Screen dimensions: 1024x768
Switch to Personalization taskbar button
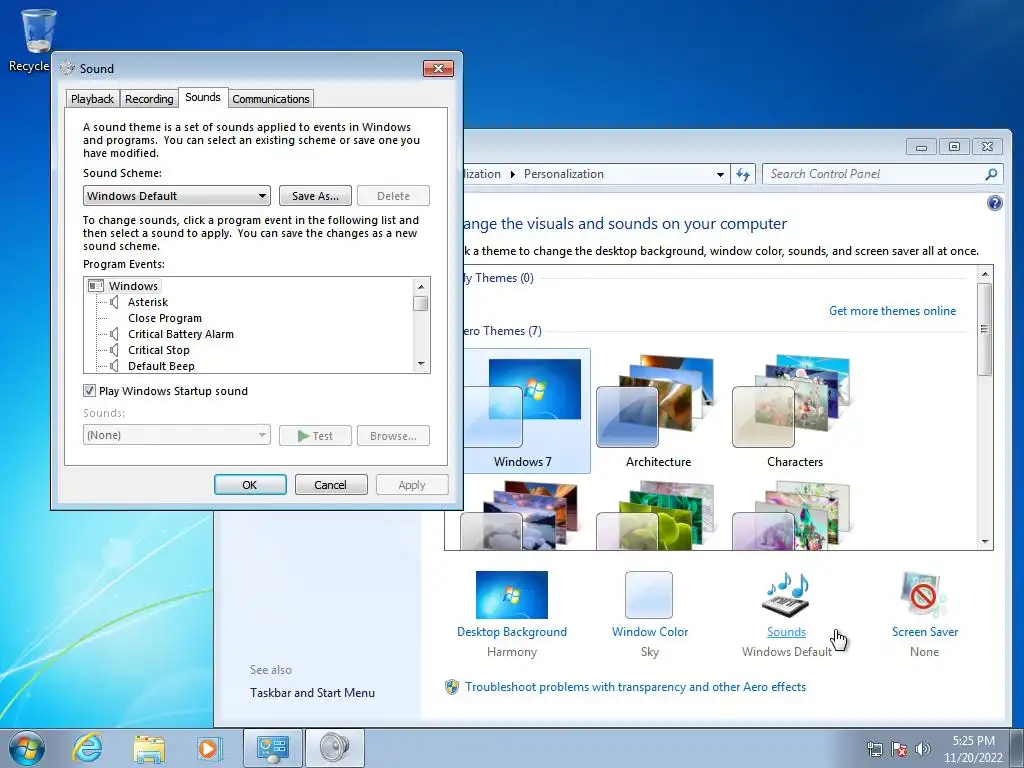click(272, 748)
